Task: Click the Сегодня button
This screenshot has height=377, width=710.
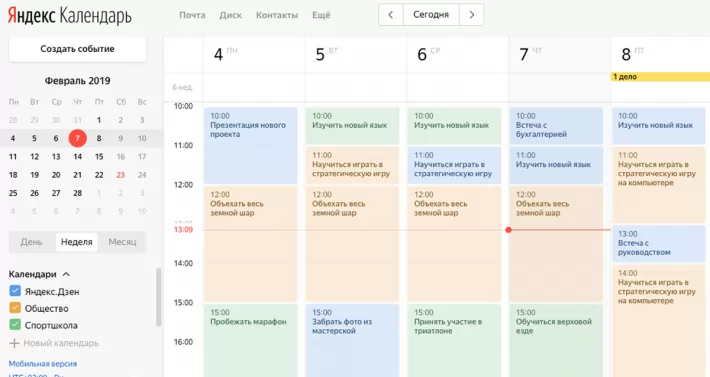Action: pyautogui.click(x=431, y=15)
